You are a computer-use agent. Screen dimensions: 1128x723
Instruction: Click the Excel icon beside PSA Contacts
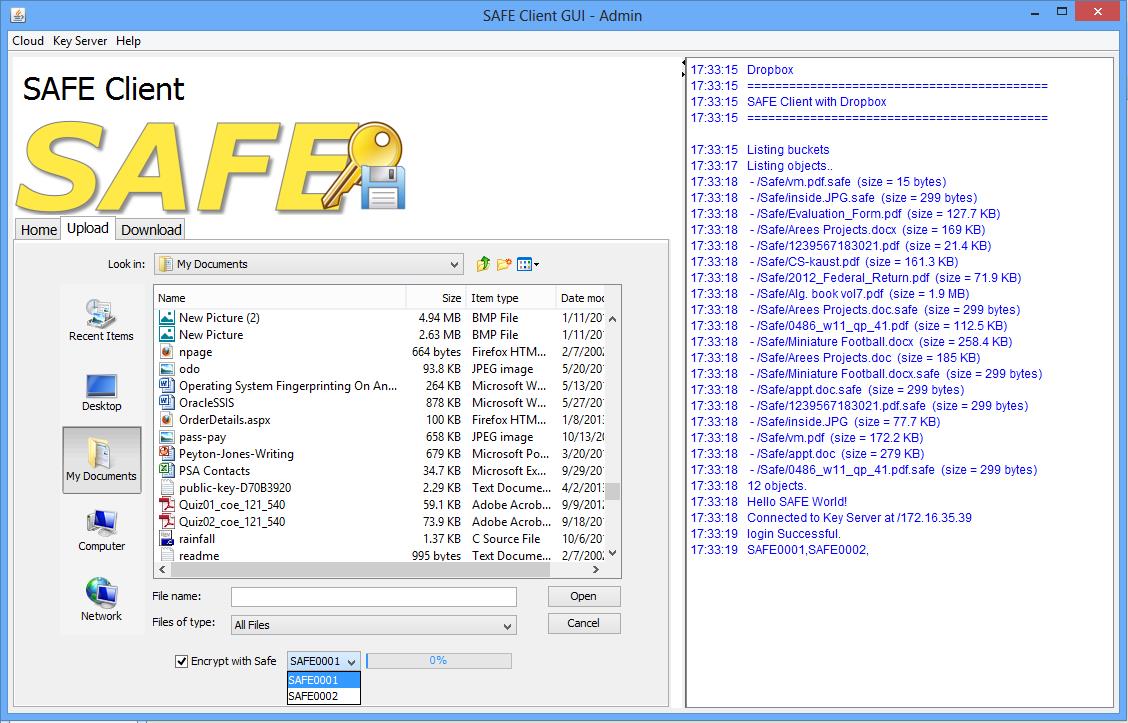167,470
